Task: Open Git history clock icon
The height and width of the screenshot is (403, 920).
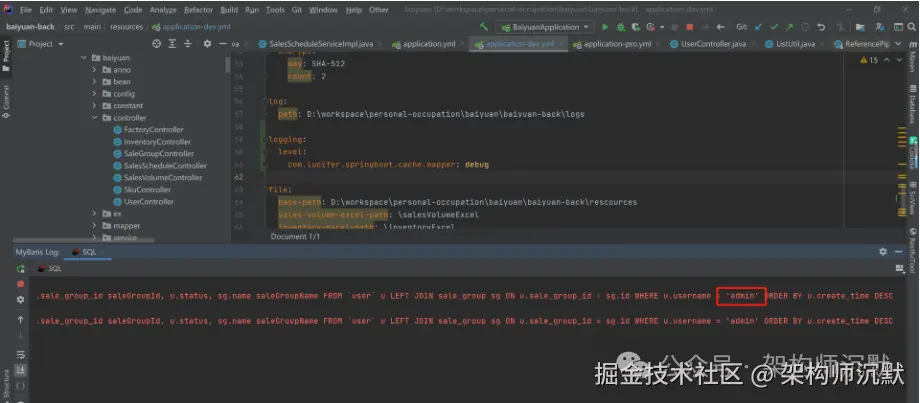Action: (805, 27)
